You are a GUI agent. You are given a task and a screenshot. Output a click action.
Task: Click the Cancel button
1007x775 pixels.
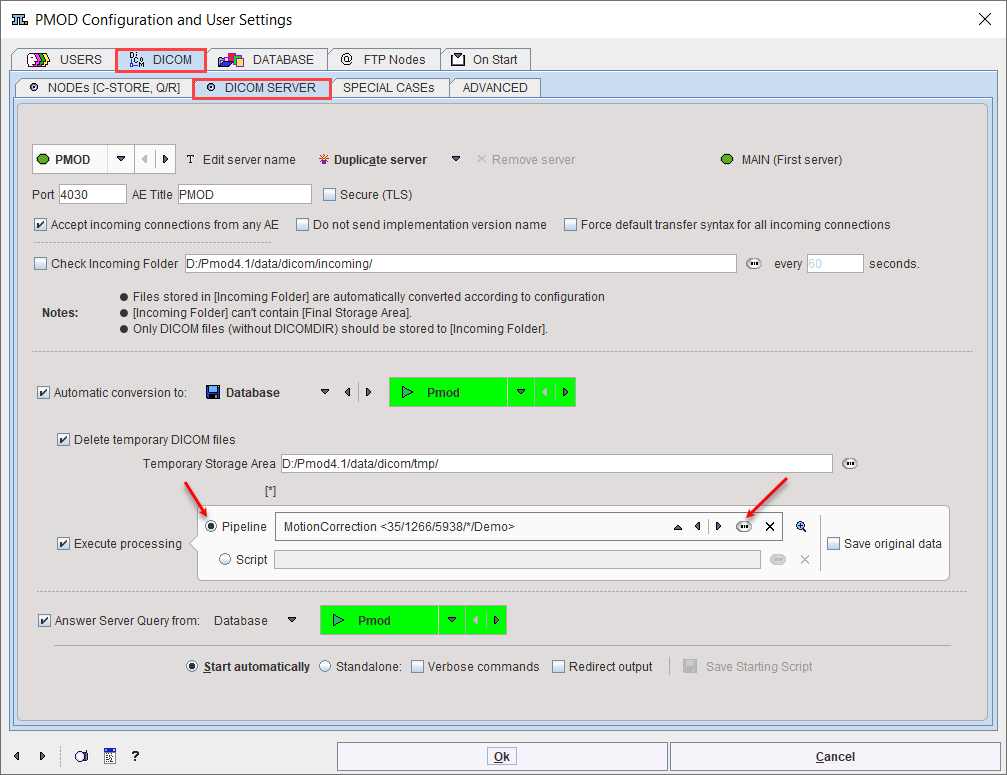pyautogui.click(x=835, y=756)
